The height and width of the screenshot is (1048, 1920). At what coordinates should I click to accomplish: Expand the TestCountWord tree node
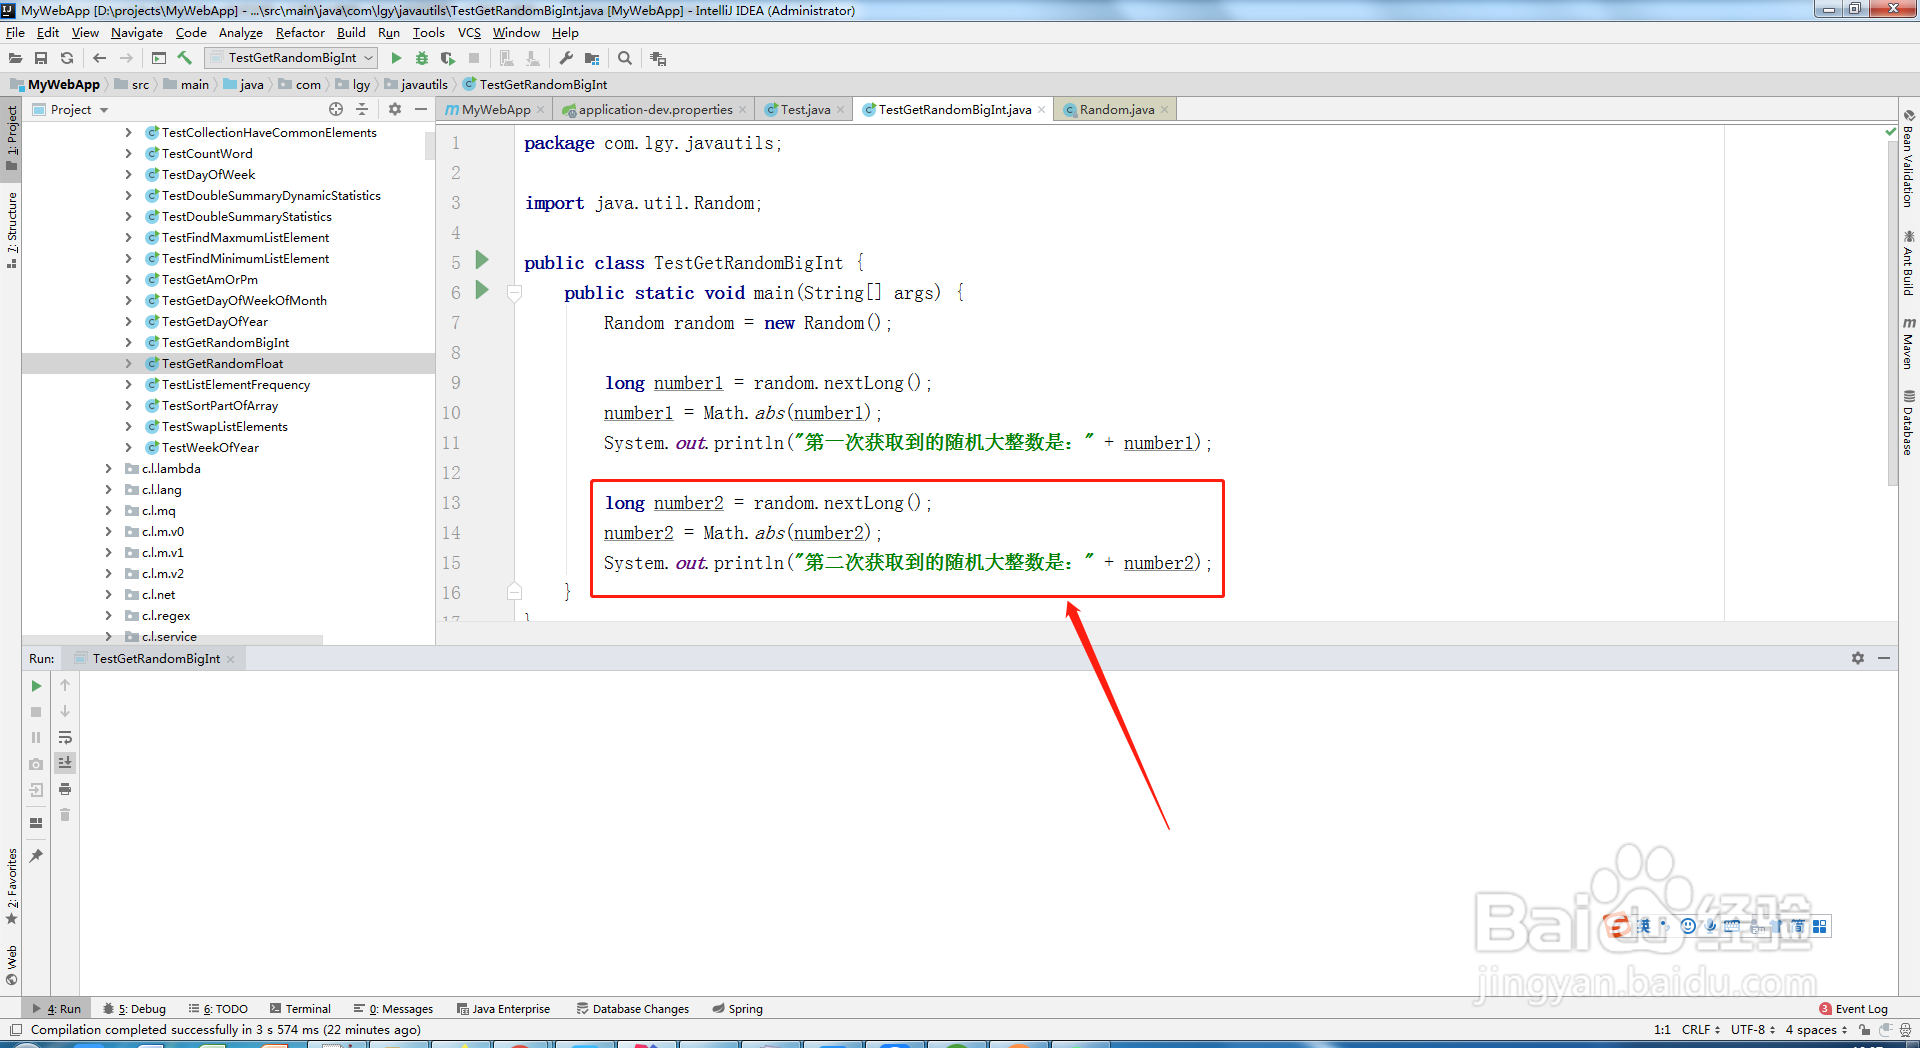click(x=128, y=153)
